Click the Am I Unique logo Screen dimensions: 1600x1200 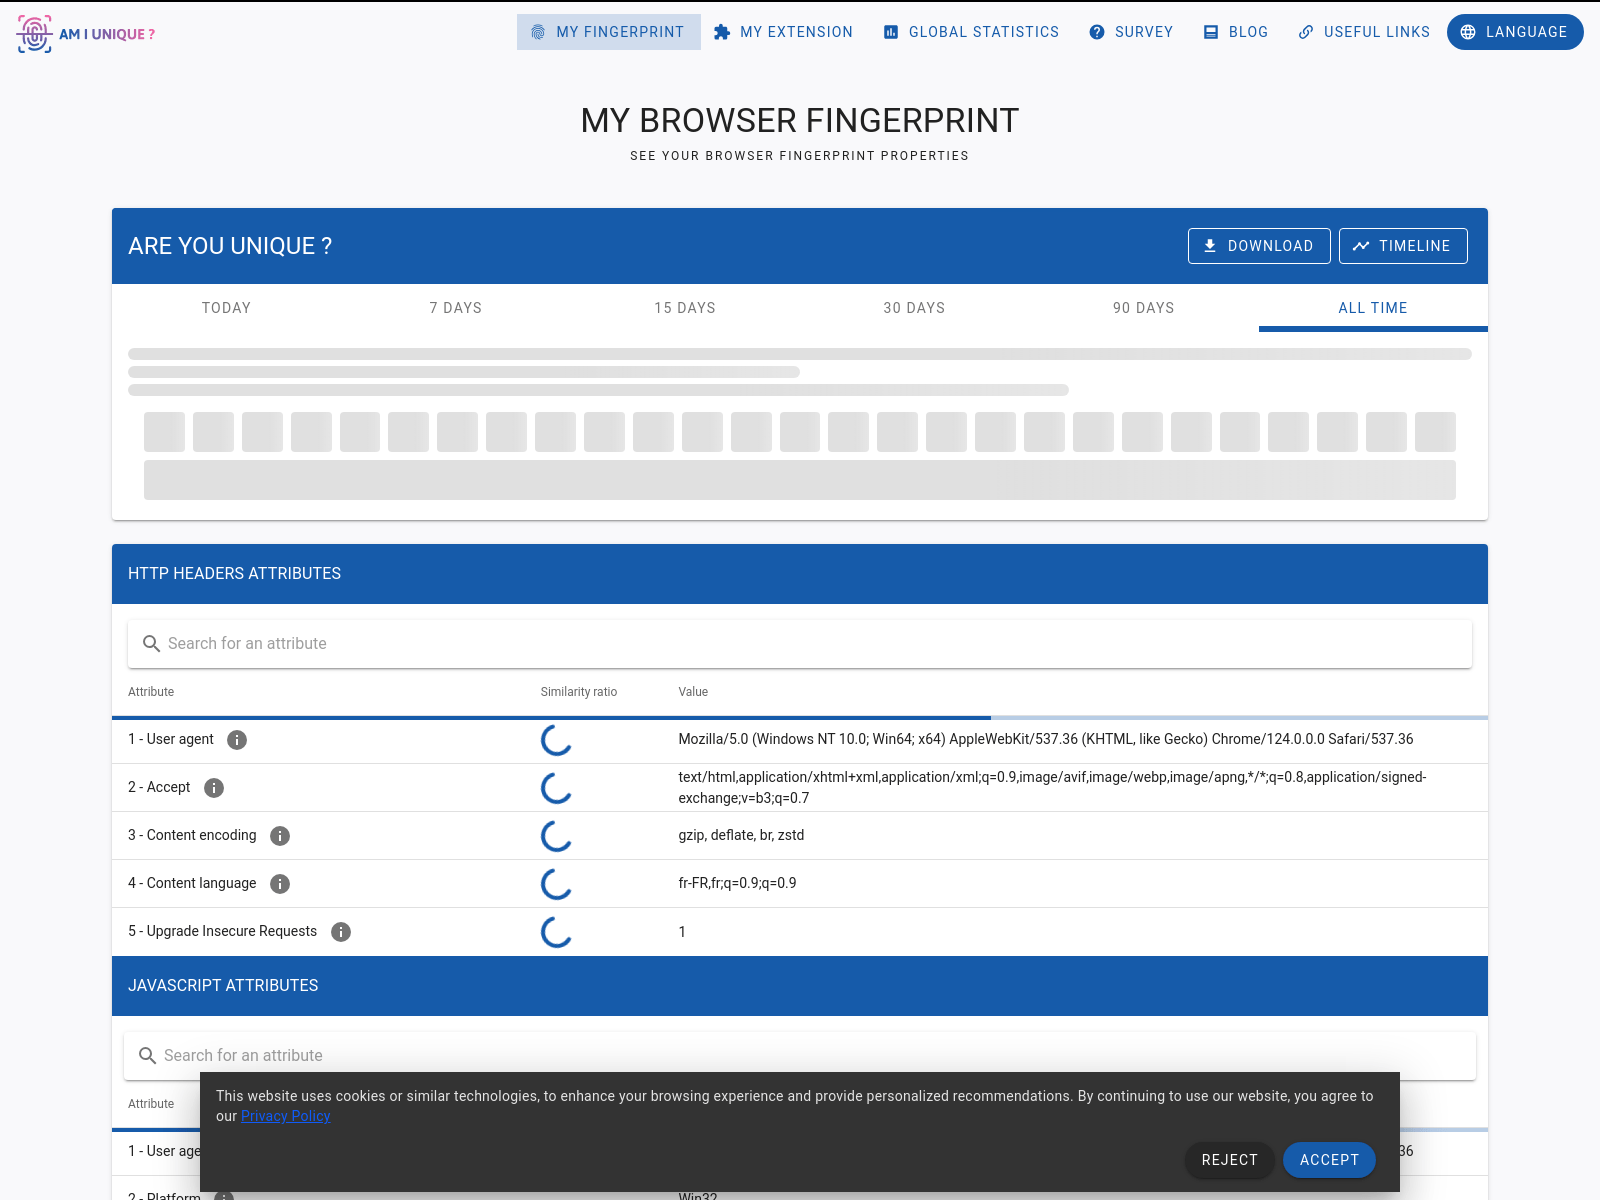point(86,34)
